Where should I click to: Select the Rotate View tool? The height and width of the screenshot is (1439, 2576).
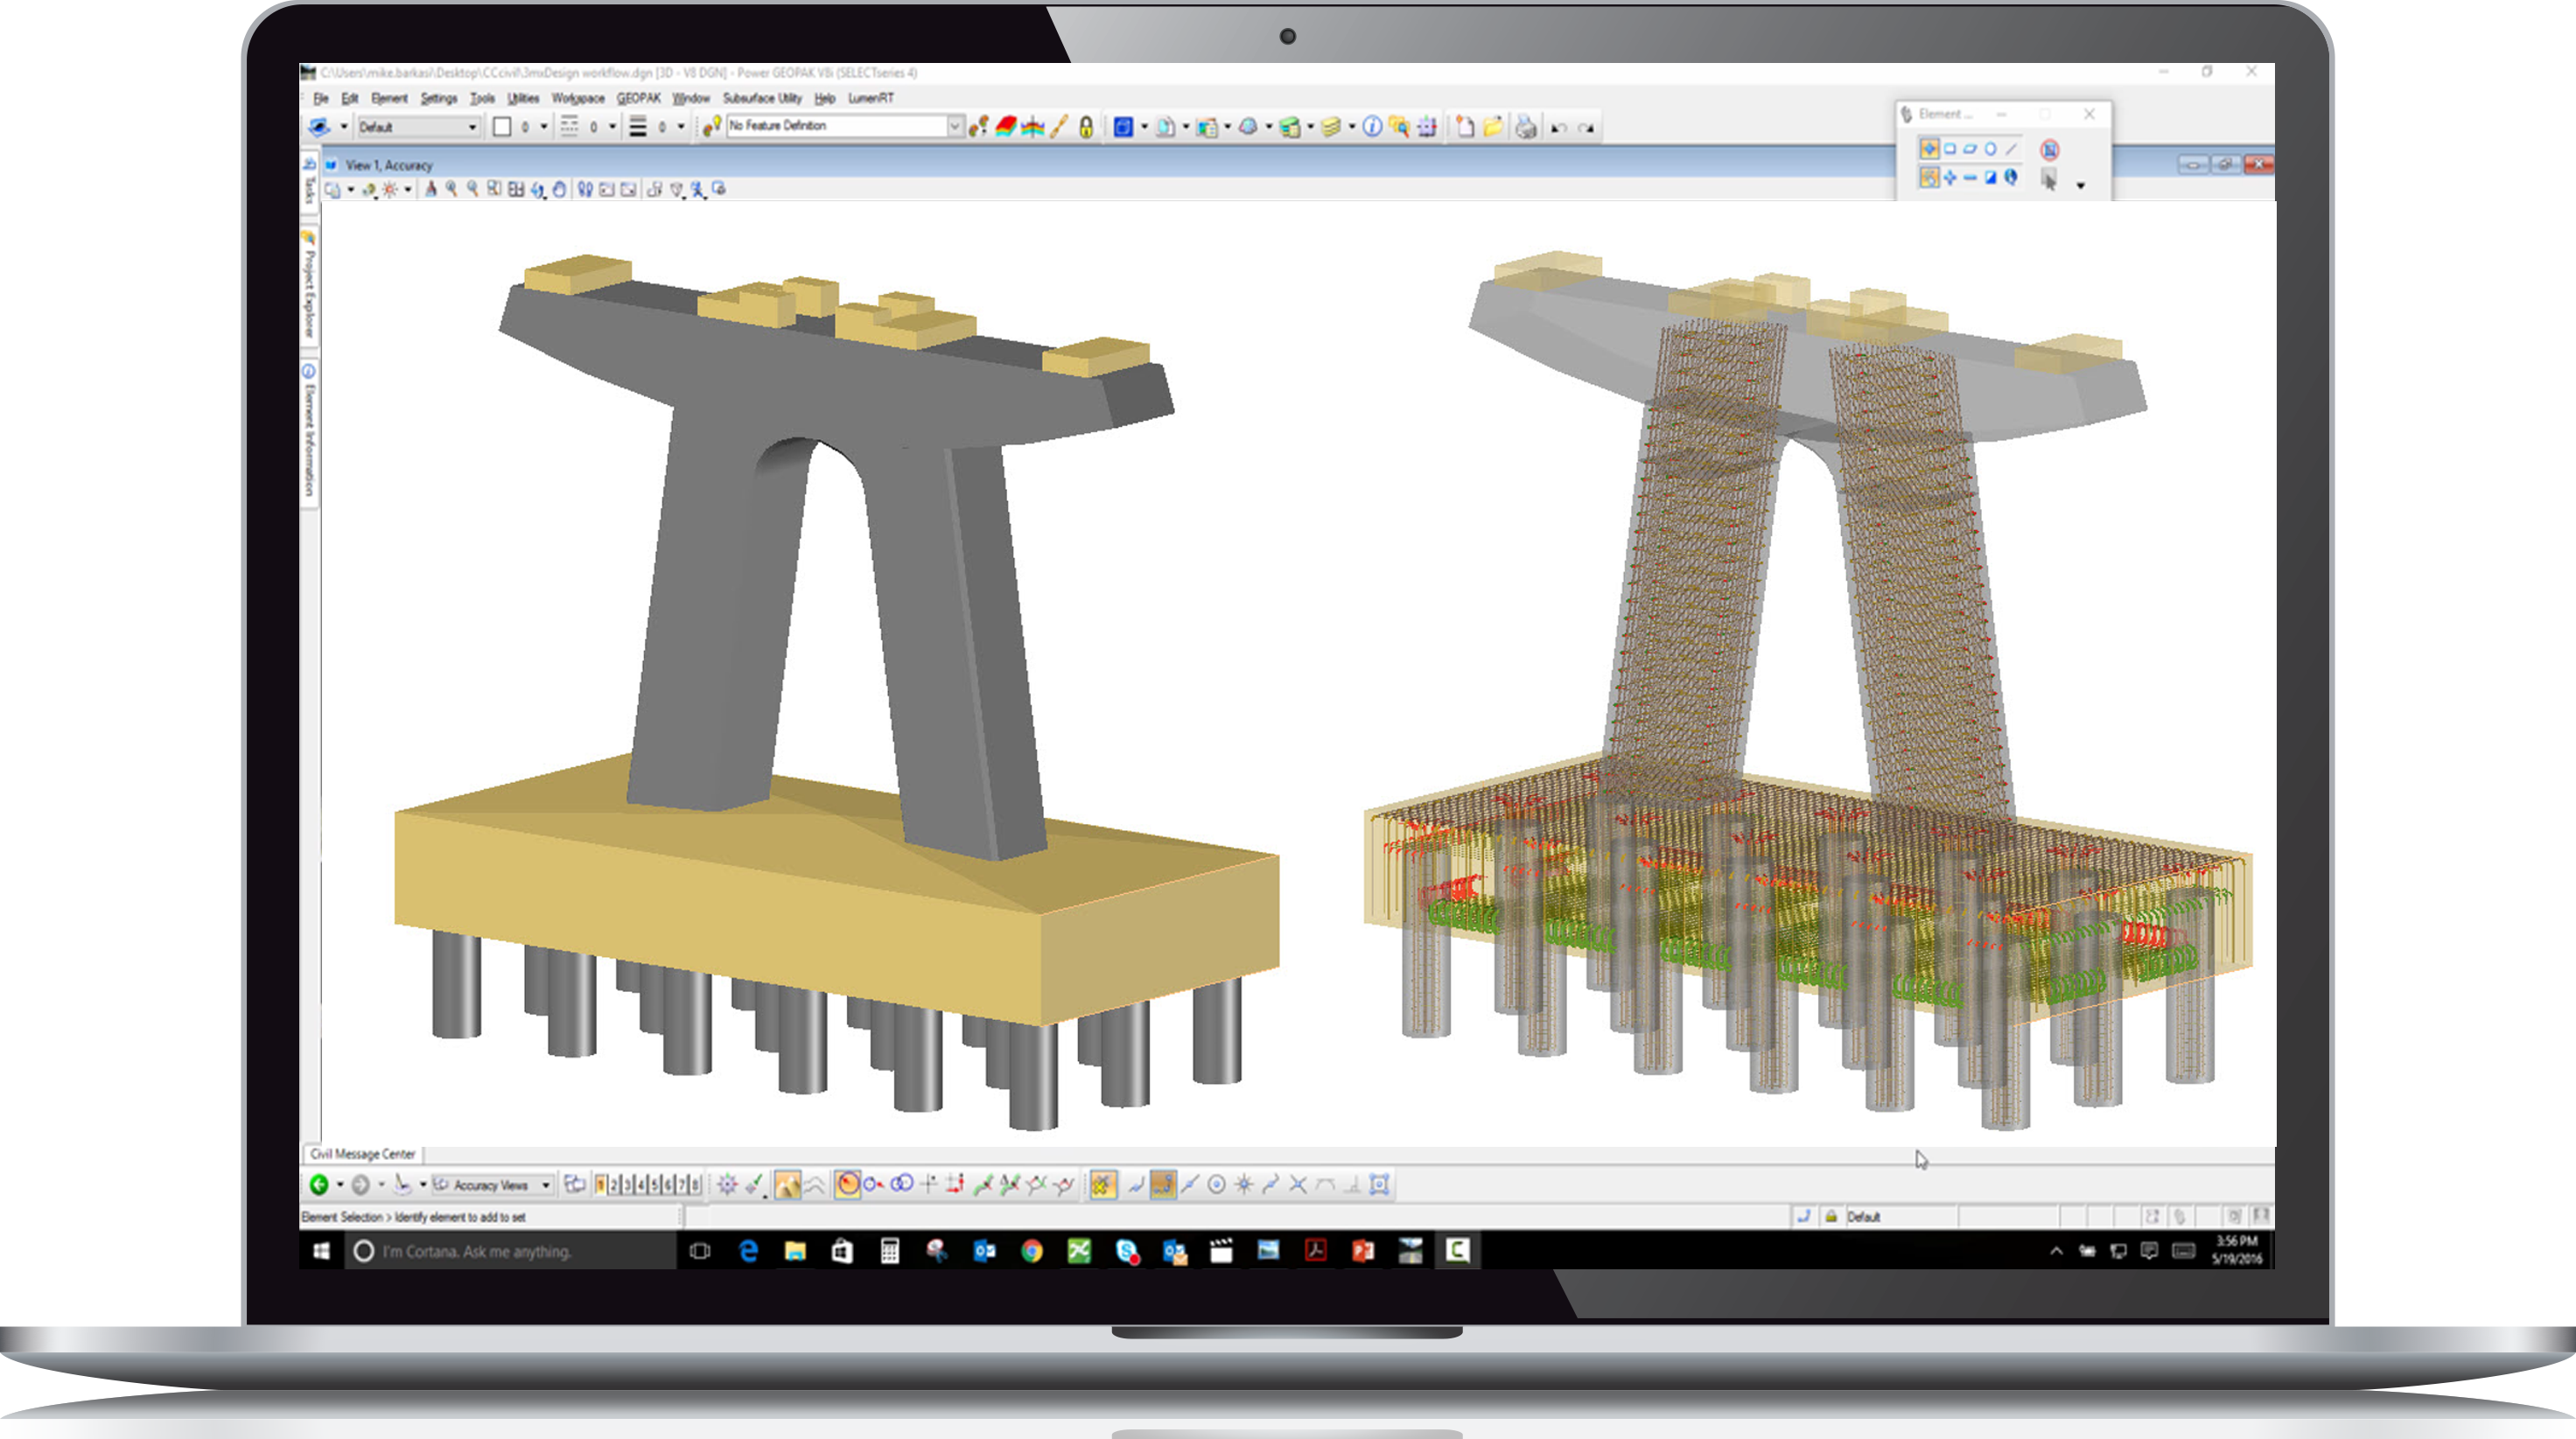point(540,189)
